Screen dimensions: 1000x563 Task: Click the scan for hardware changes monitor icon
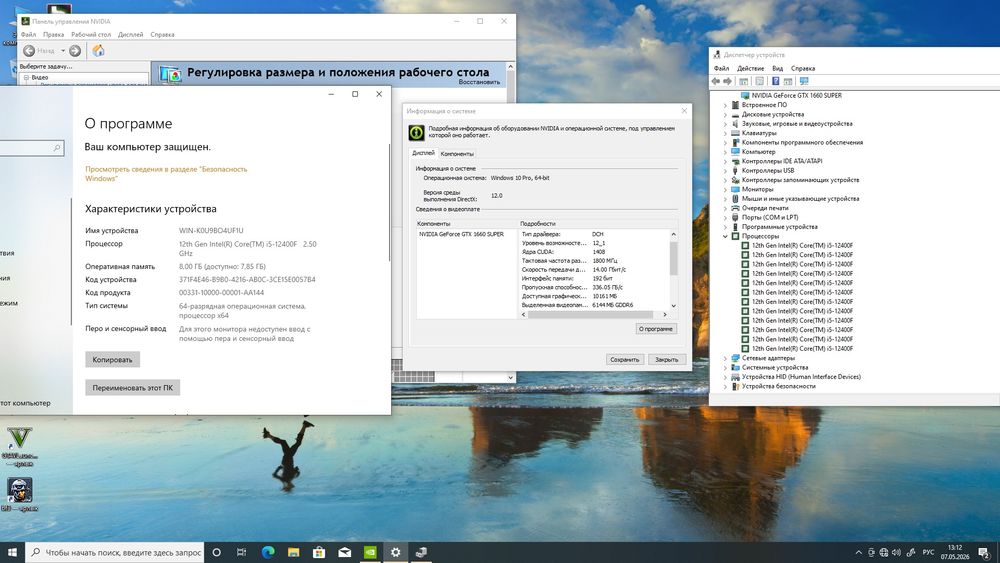pos(804,82)
